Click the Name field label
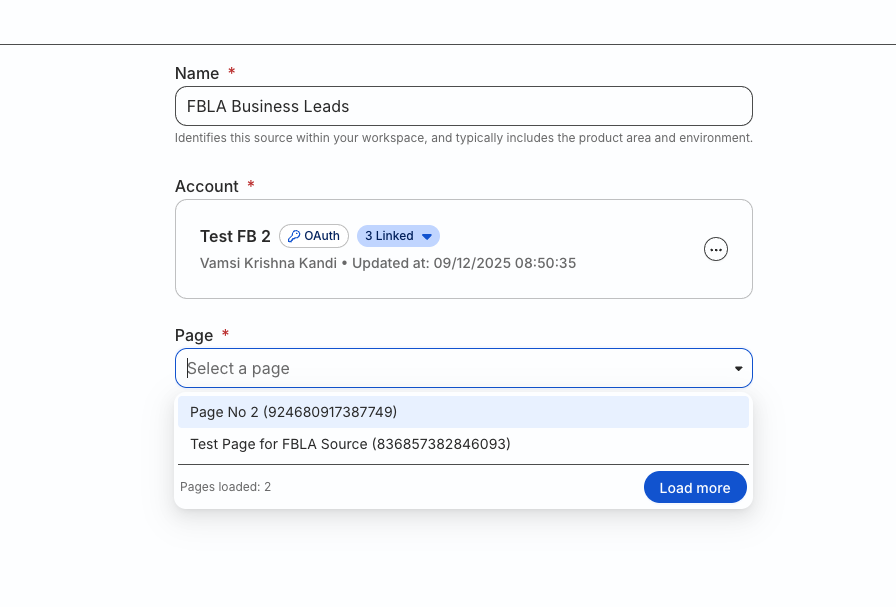The height and width of the screenshot is (607, 896). (197, 73)
